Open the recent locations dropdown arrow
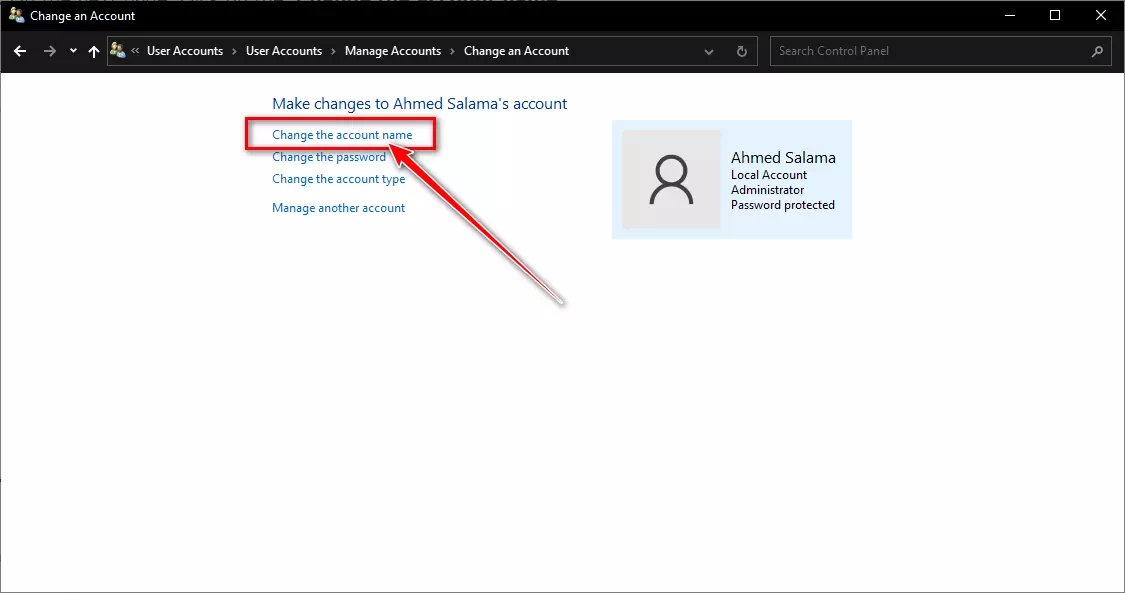The height and width of the screenshot is (593, 1125). (x=73, y=51)
